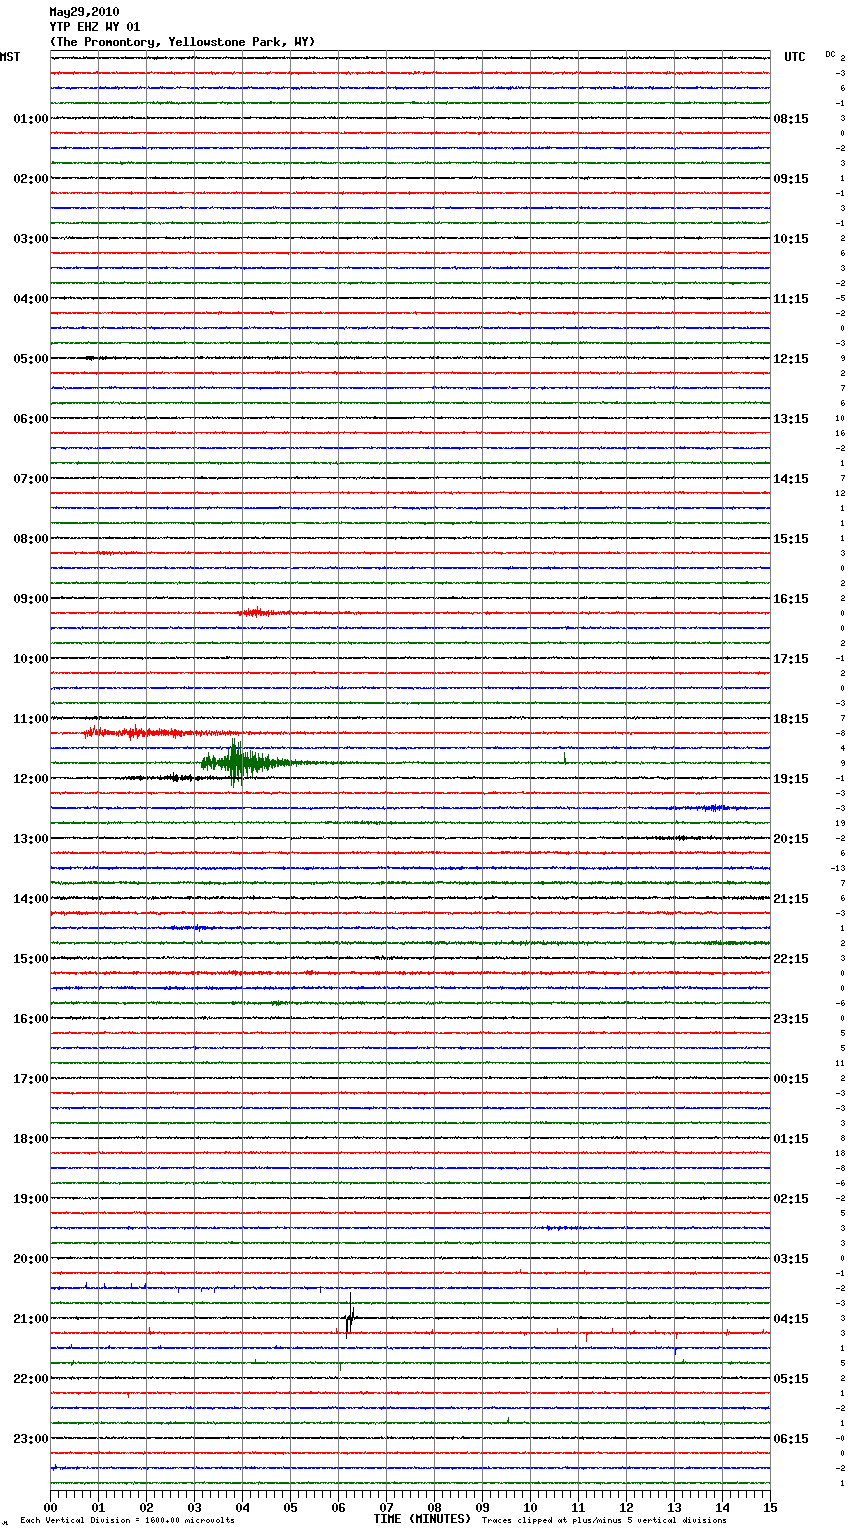Click the '22:00' MST time label
This screenshot has width=850, height=1534.
(30, 1379)
